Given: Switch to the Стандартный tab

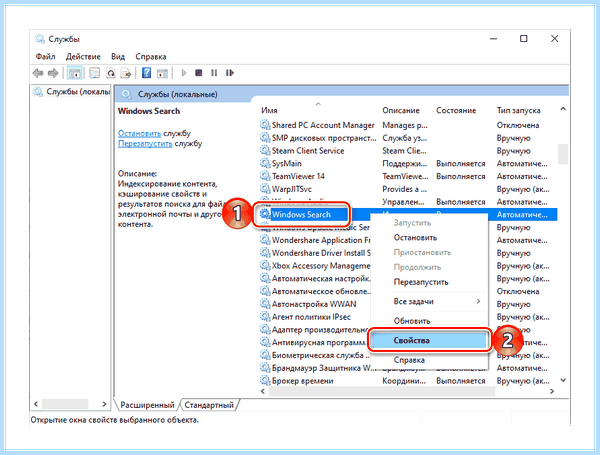Looking at the screenshot, I should tap(209, 405).
